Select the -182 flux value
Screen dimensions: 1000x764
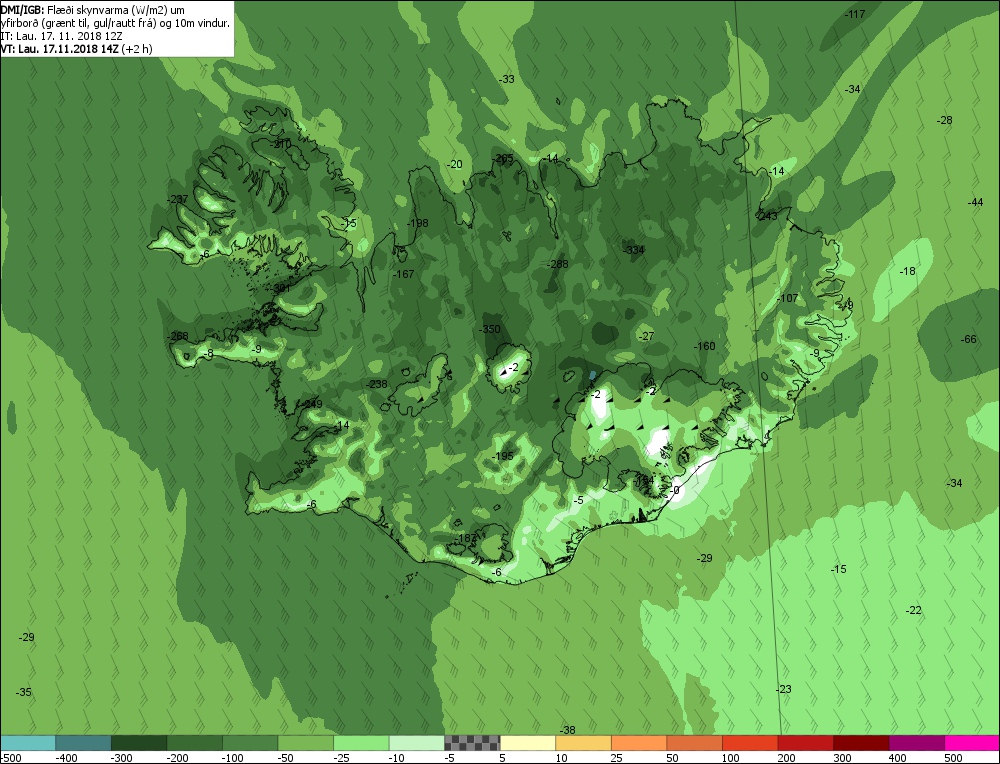pyautogui.click(x=466, y=538)
